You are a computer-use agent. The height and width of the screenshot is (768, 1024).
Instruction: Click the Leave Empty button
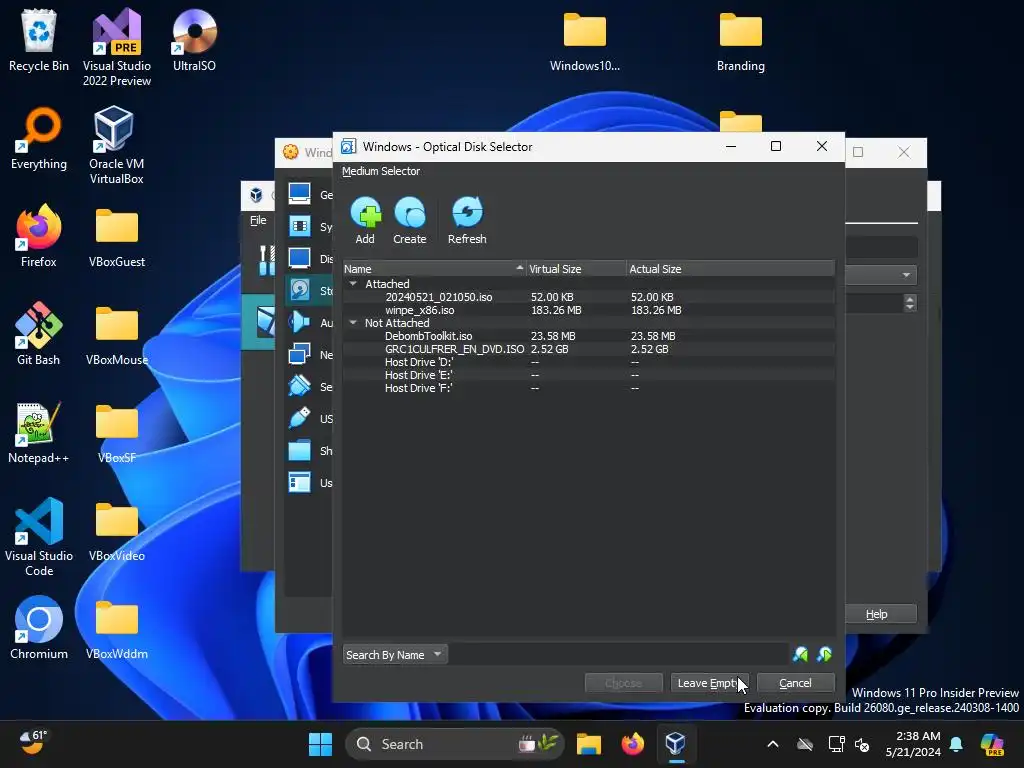(x=709, y=683)
